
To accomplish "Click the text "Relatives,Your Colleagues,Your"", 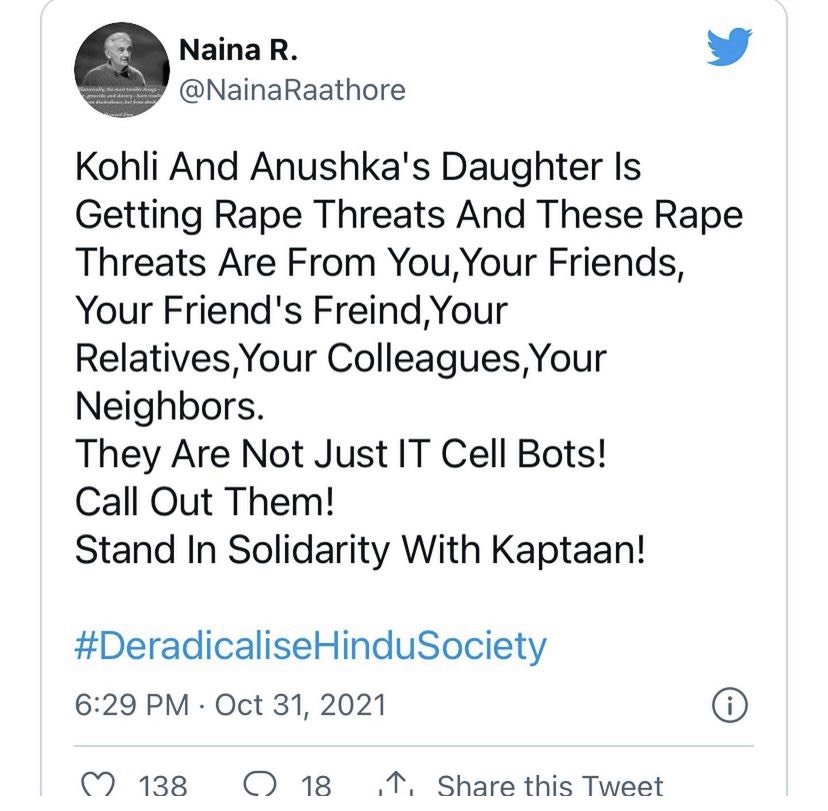I will 340,358.
